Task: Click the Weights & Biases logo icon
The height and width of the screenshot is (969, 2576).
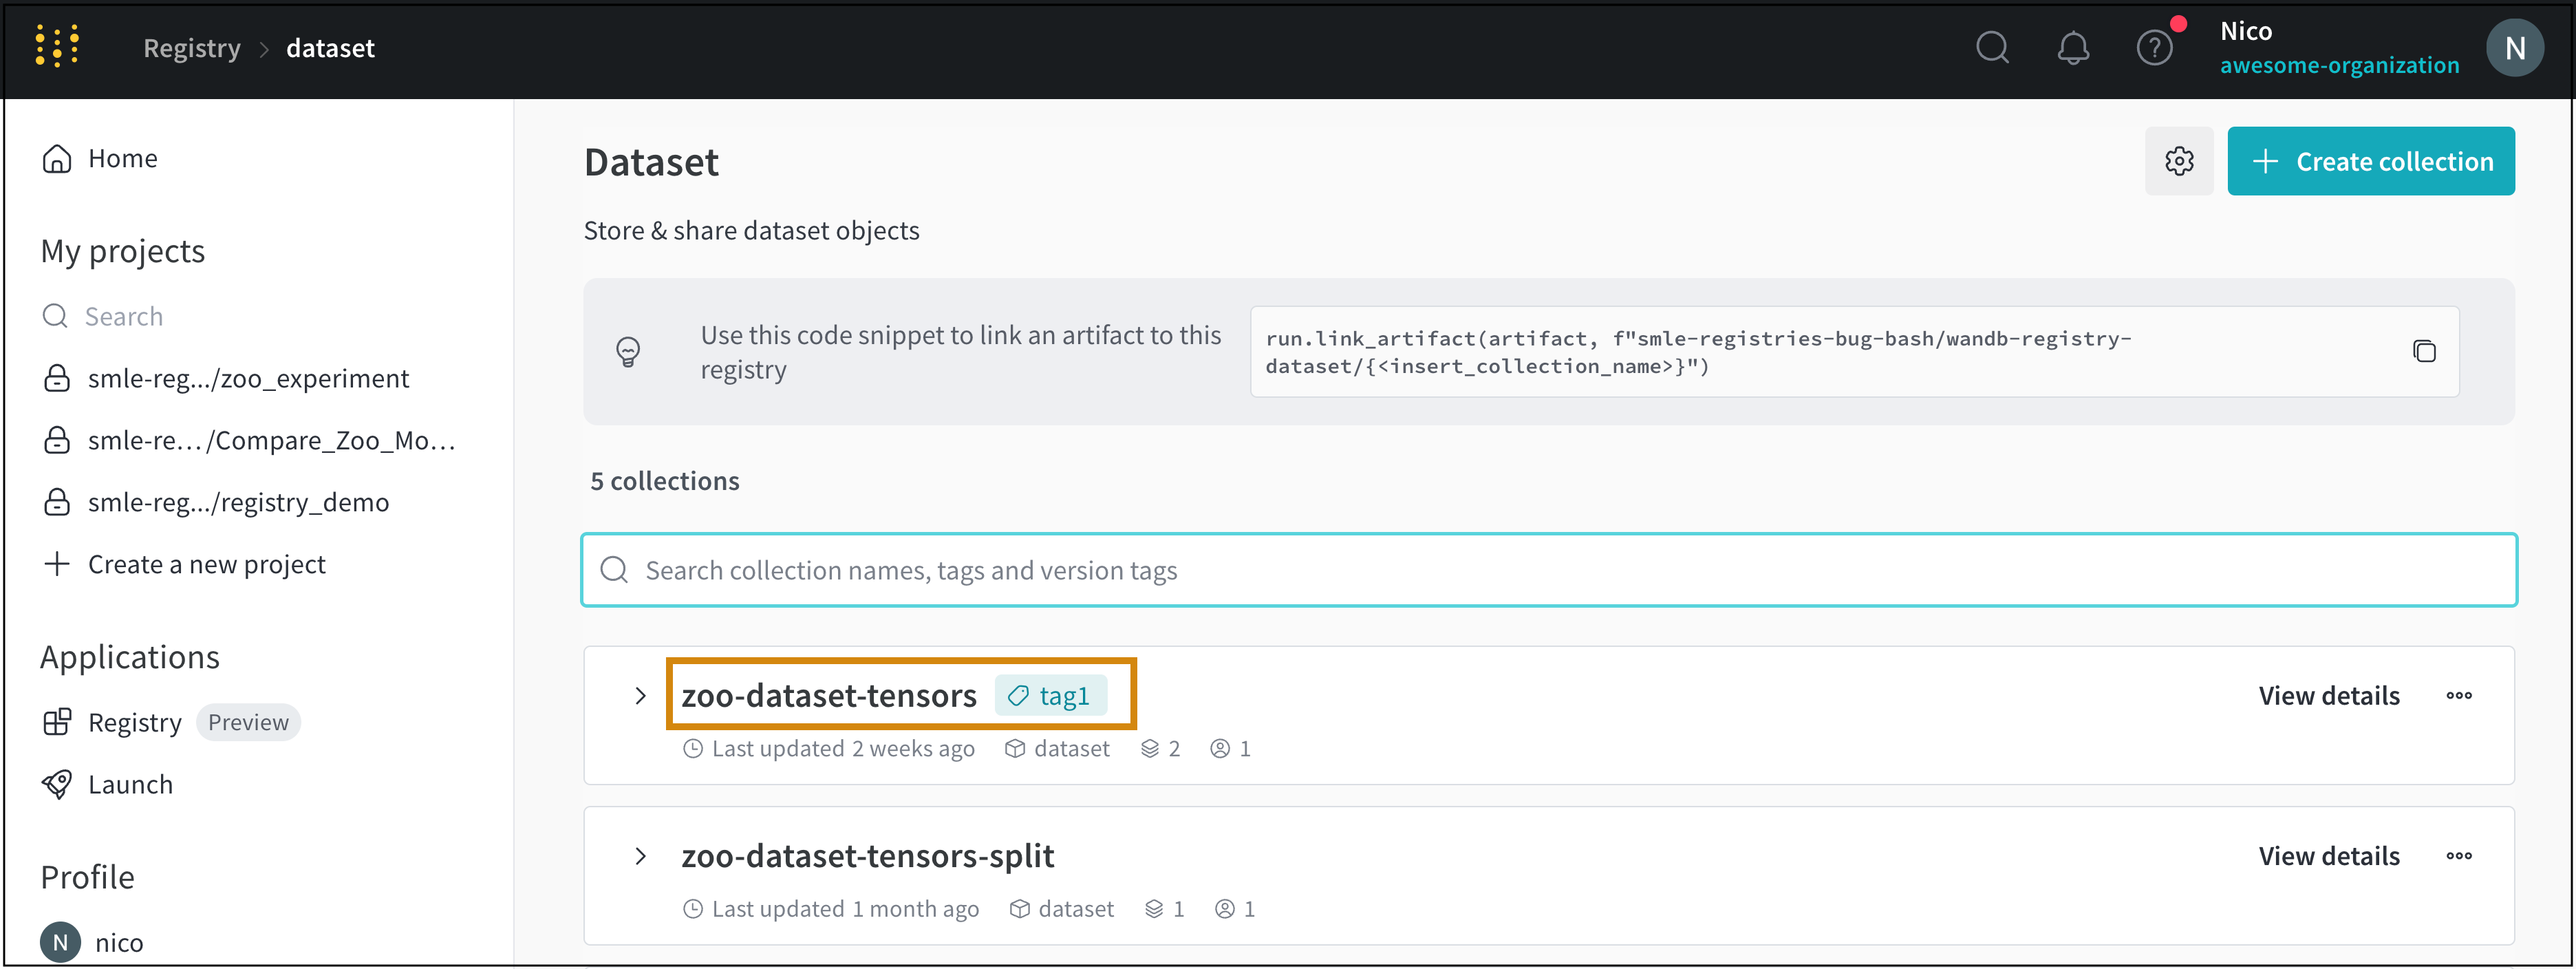Action: [x=57, y=47]
